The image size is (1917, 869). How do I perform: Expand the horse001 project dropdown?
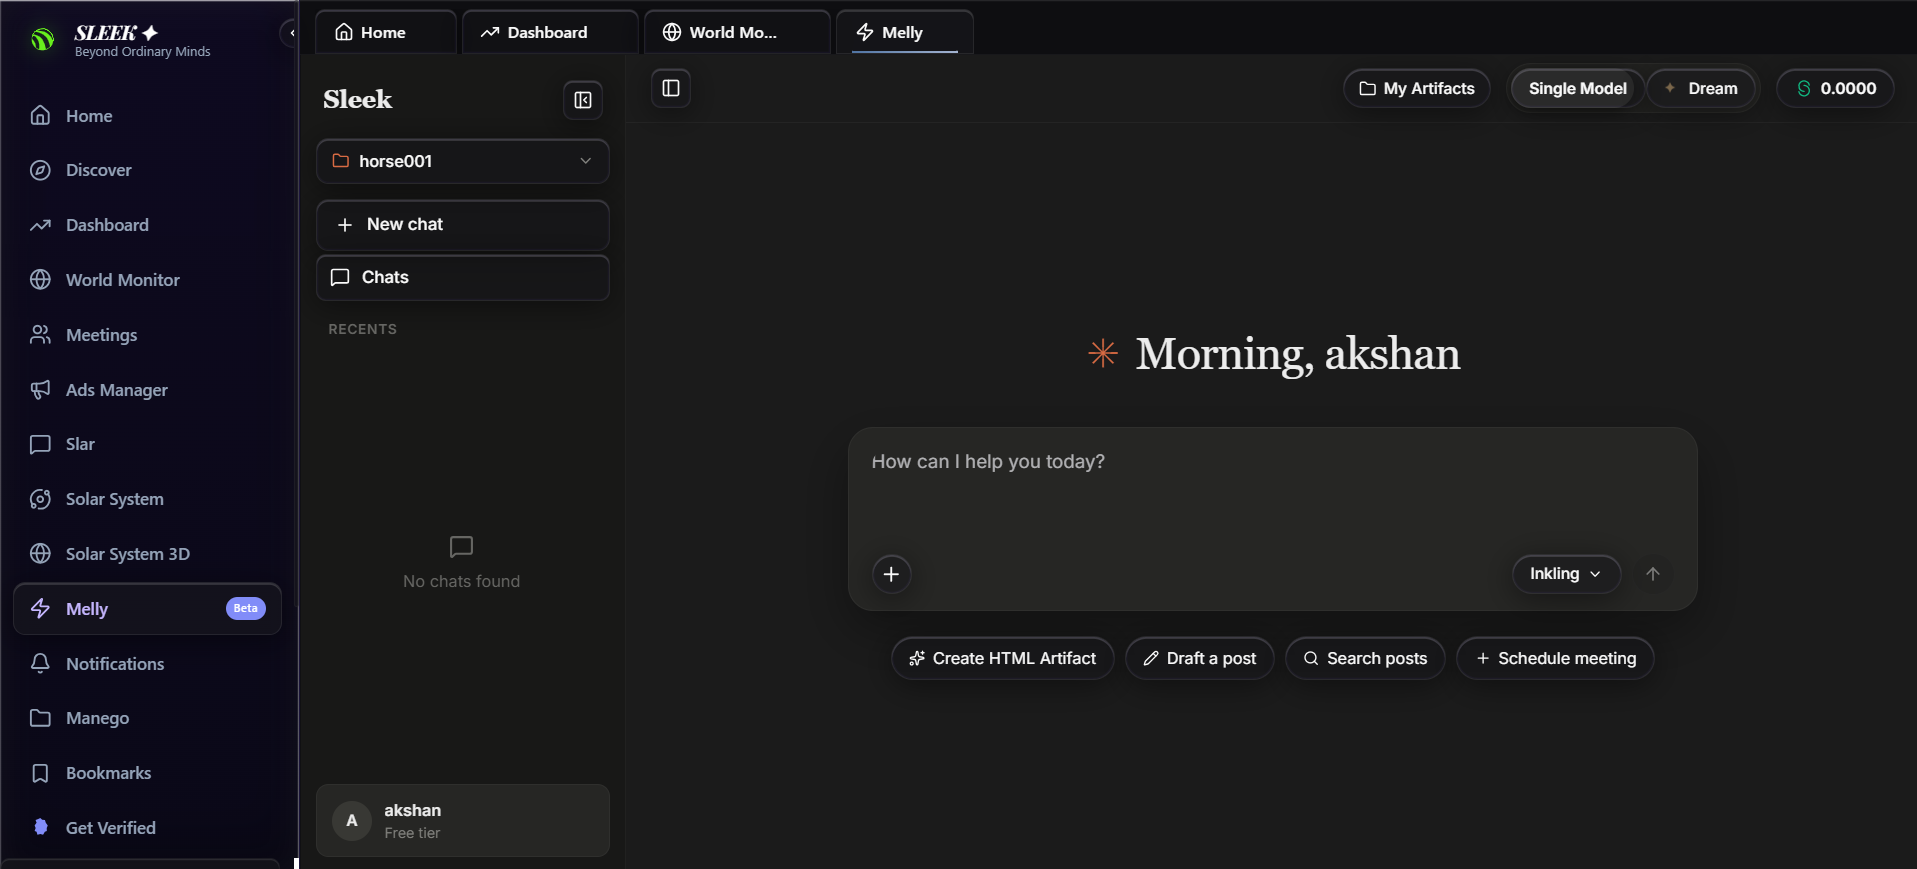tap(463, 161)
